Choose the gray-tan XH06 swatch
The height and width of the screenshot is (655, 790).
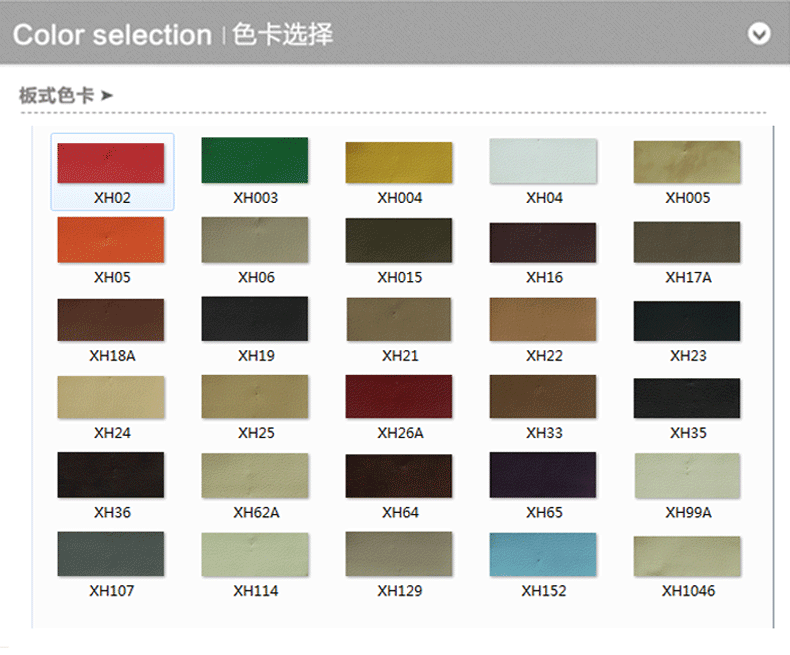[x=255, y=240]
